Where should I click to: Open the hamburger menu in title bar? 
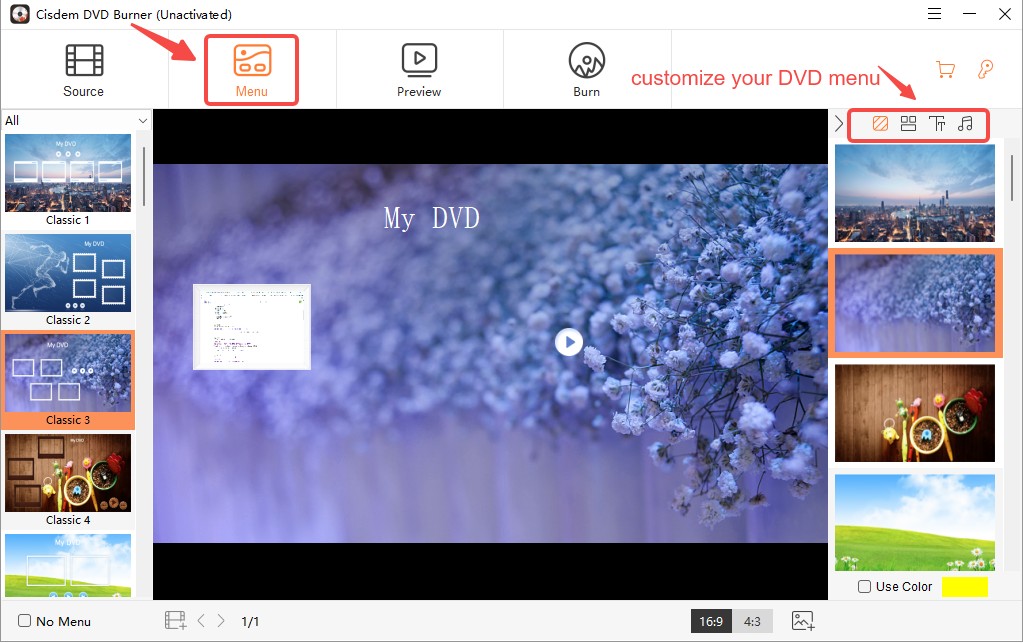pyautogui.click(x=934, y=14)
